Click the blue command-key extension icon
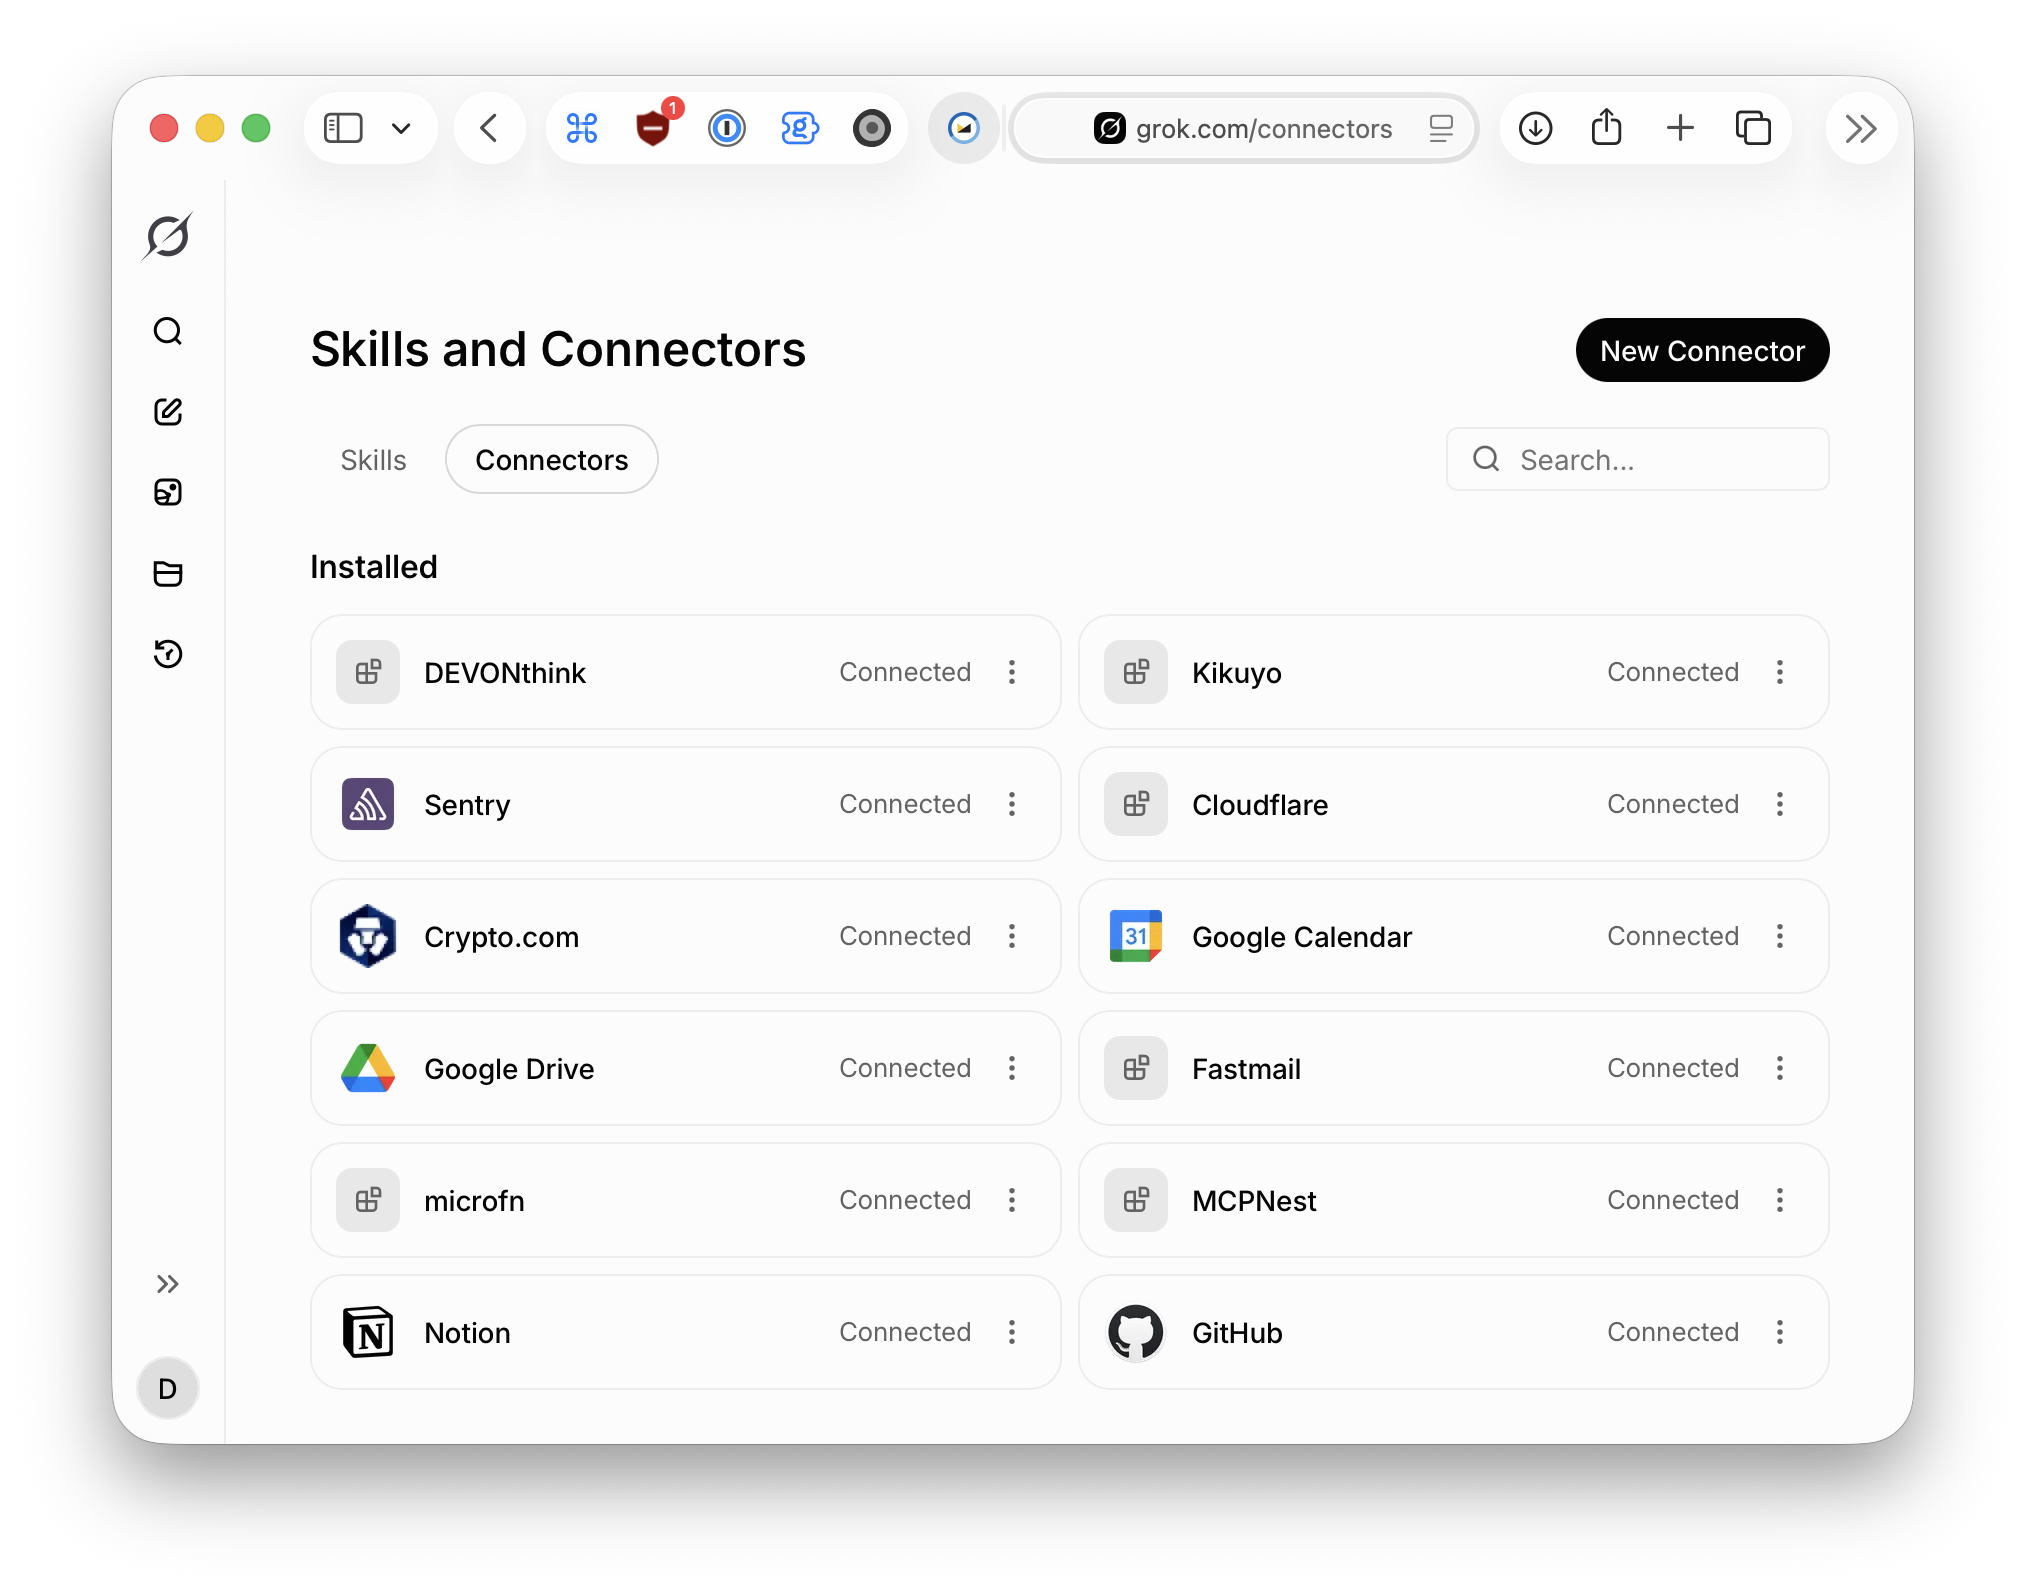The image size is (2026, 1592). (581, 128)
